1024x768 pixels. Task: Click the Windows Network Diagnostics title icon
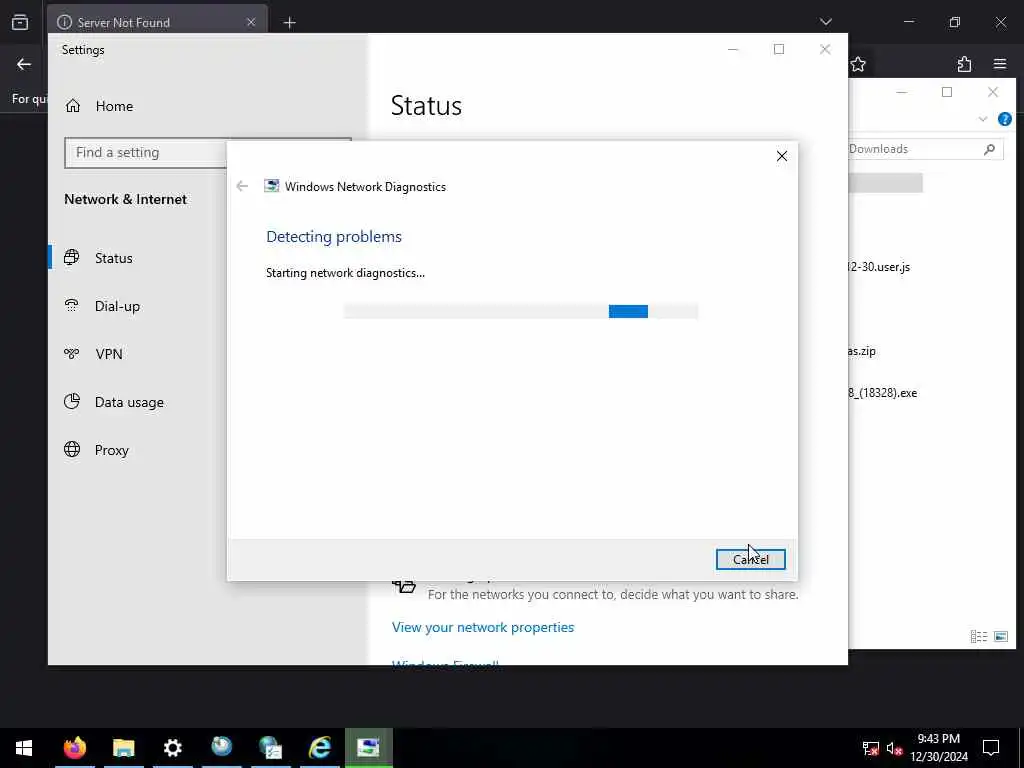272,186
